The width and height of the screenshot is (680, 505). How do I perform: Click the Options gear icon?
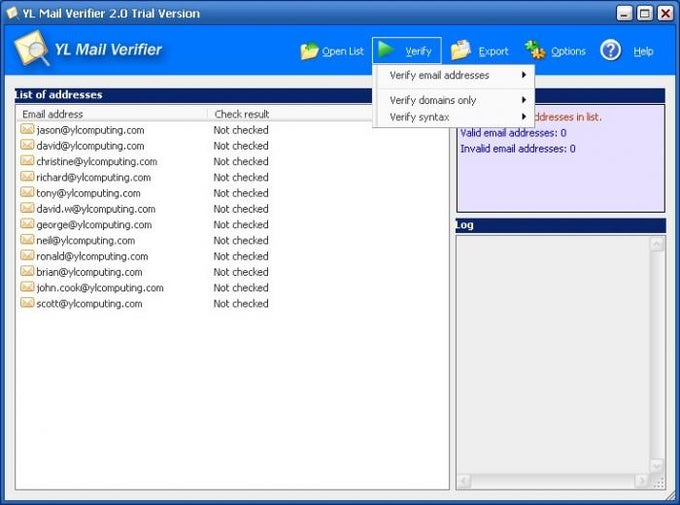click(535, 49)
